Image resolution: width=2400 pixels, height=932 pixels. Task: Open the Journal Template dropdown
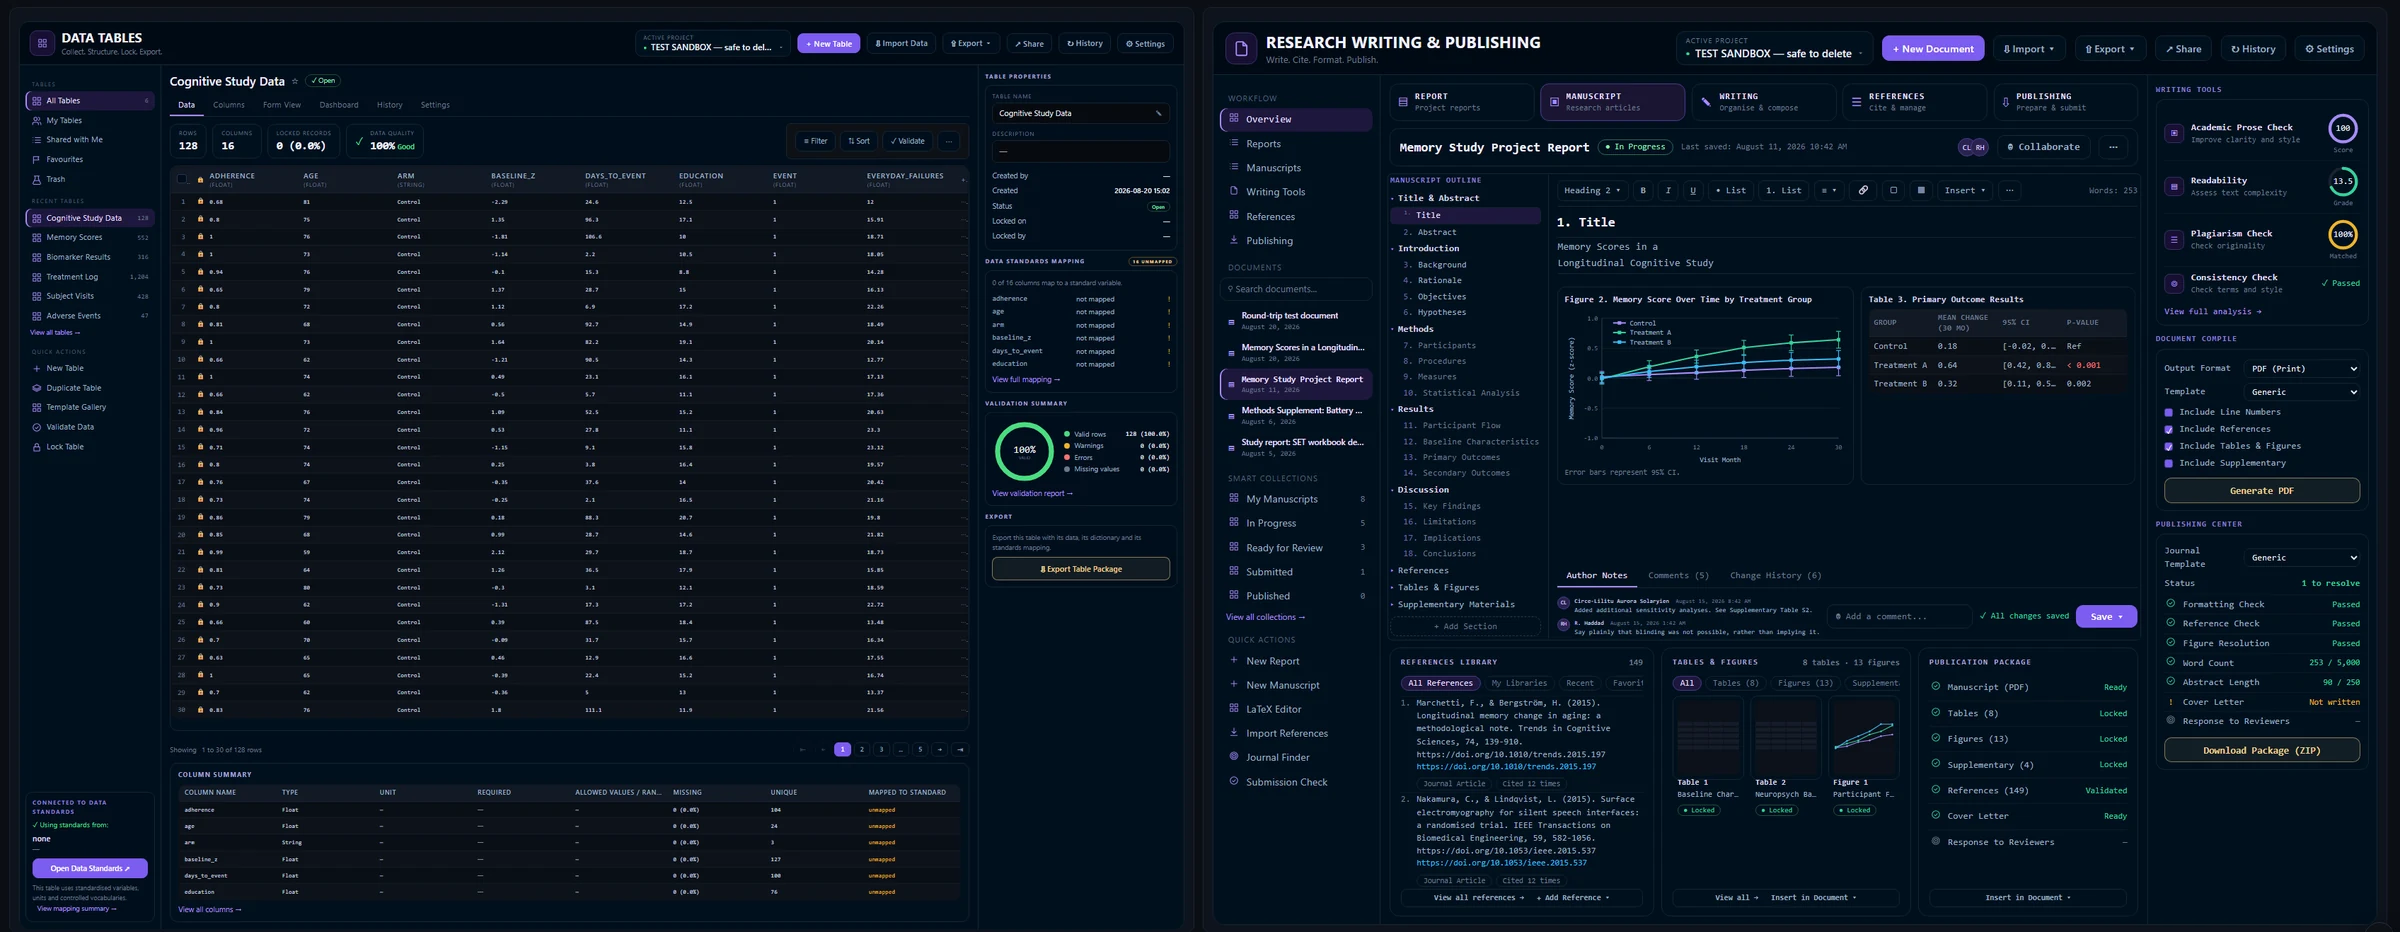pyautogui.click(x=2301, y=557)
